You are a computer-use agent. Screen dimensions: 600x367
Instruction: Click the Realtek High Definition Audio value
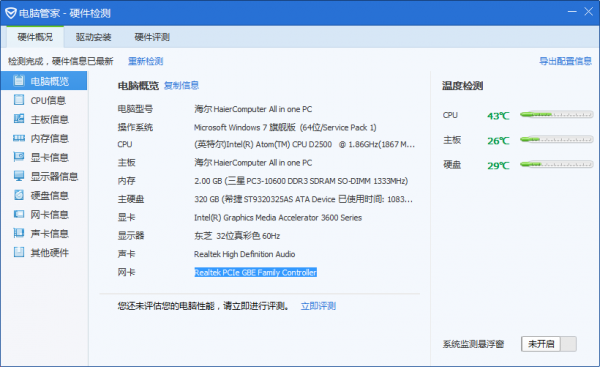coord(245,254)
